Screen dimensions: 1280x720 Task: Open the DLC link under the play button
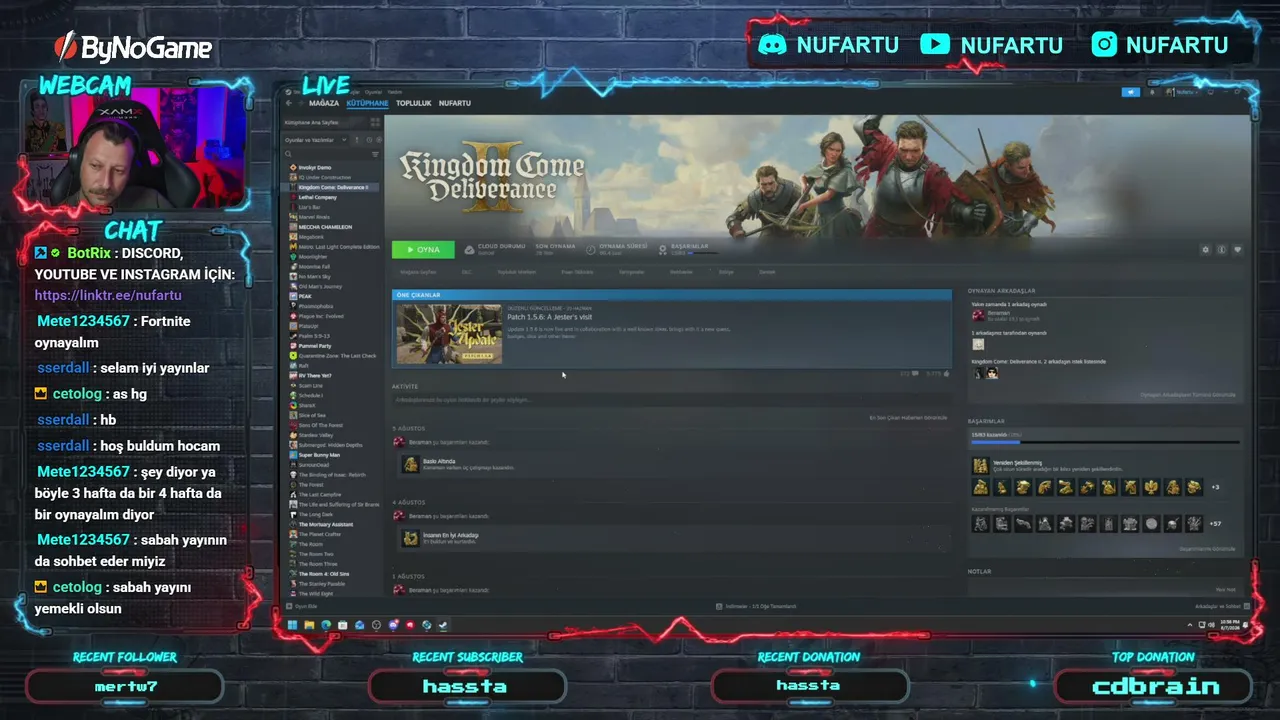466,272
